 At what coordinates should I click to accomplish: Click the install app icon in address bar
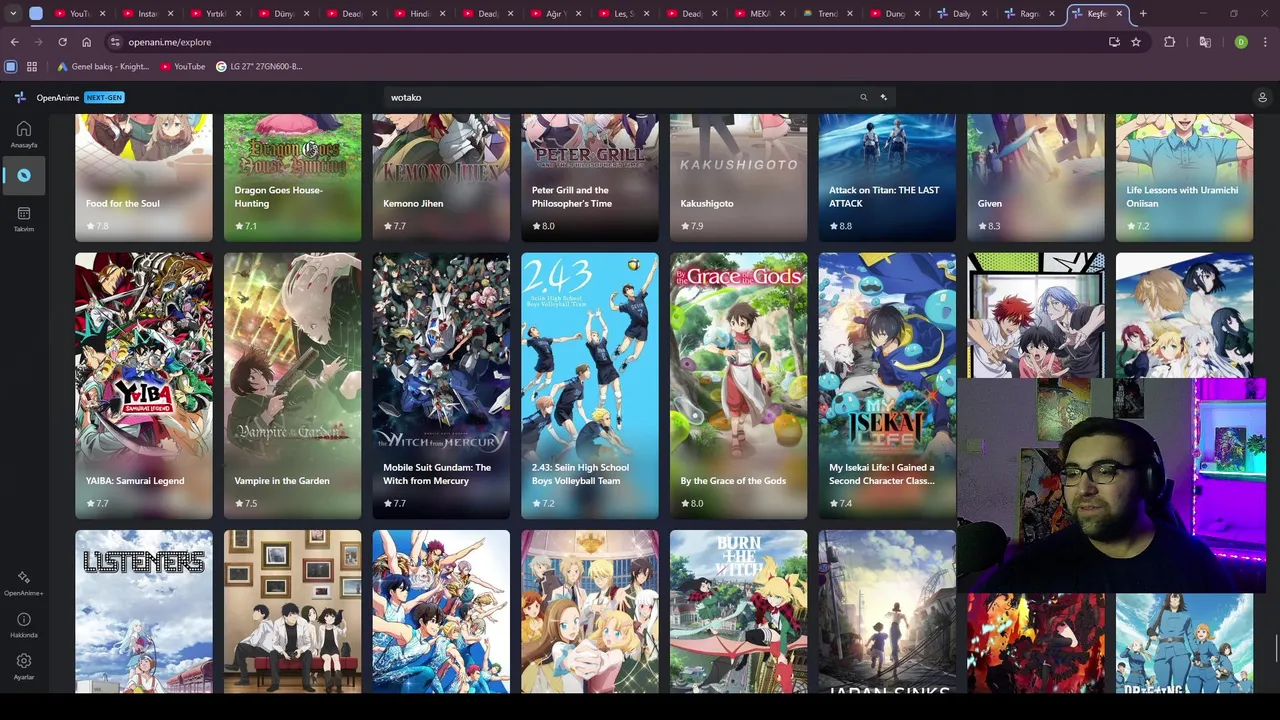(x=1114, y=42)
